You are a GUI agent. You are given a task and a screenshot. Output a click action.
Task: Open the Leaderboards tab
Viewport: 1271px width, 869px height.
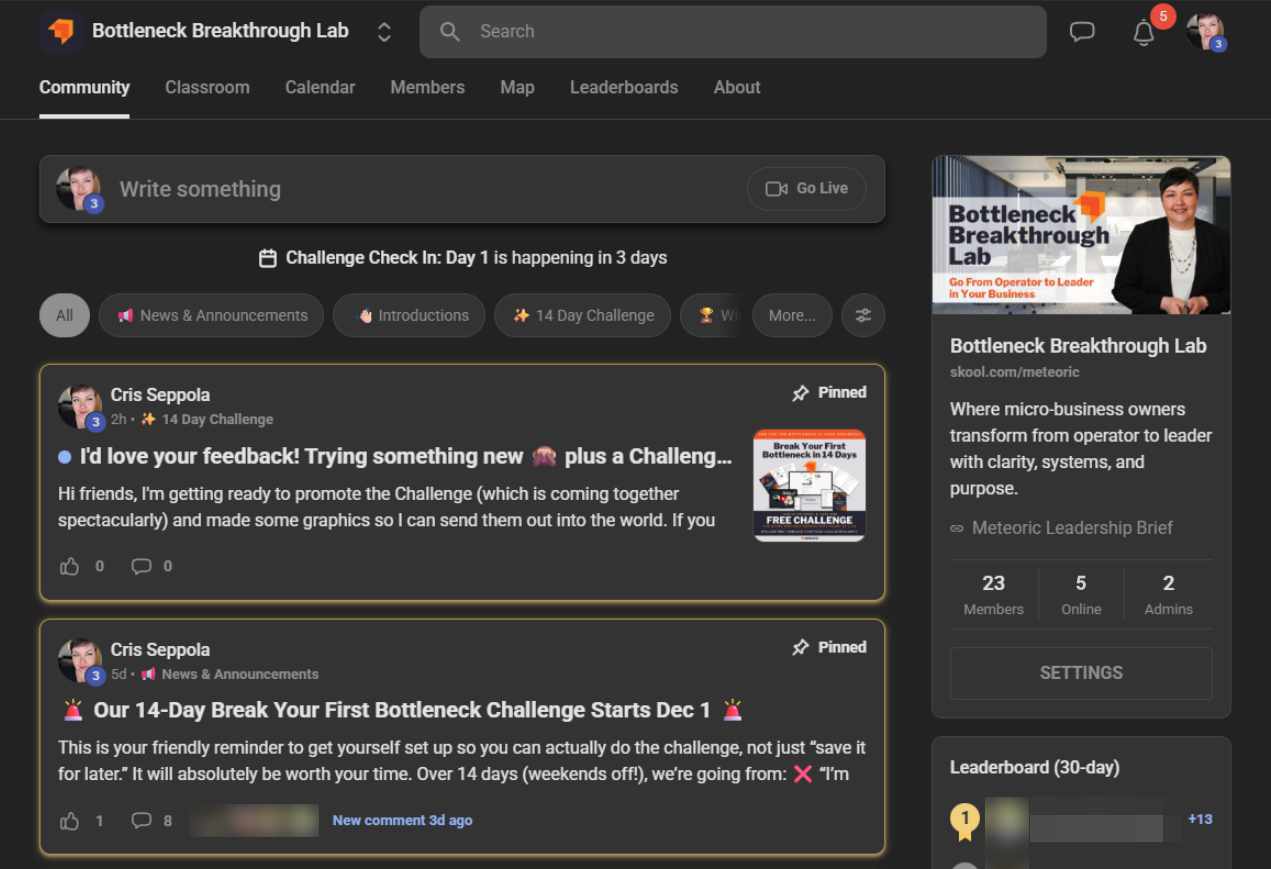624,87
